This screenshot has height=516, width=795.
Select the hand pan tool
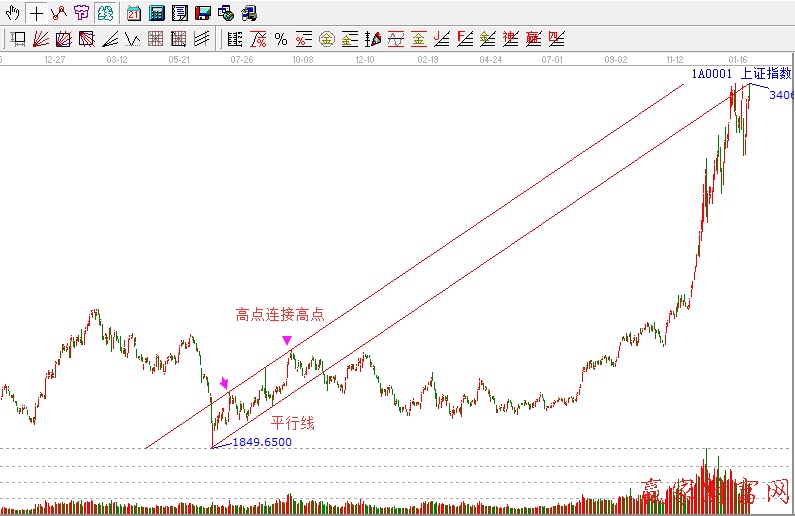point(12,13)
